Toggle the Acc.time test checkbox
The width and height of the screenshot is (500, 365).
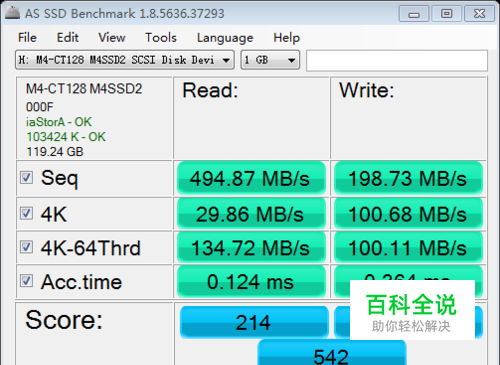pos(26,281)
